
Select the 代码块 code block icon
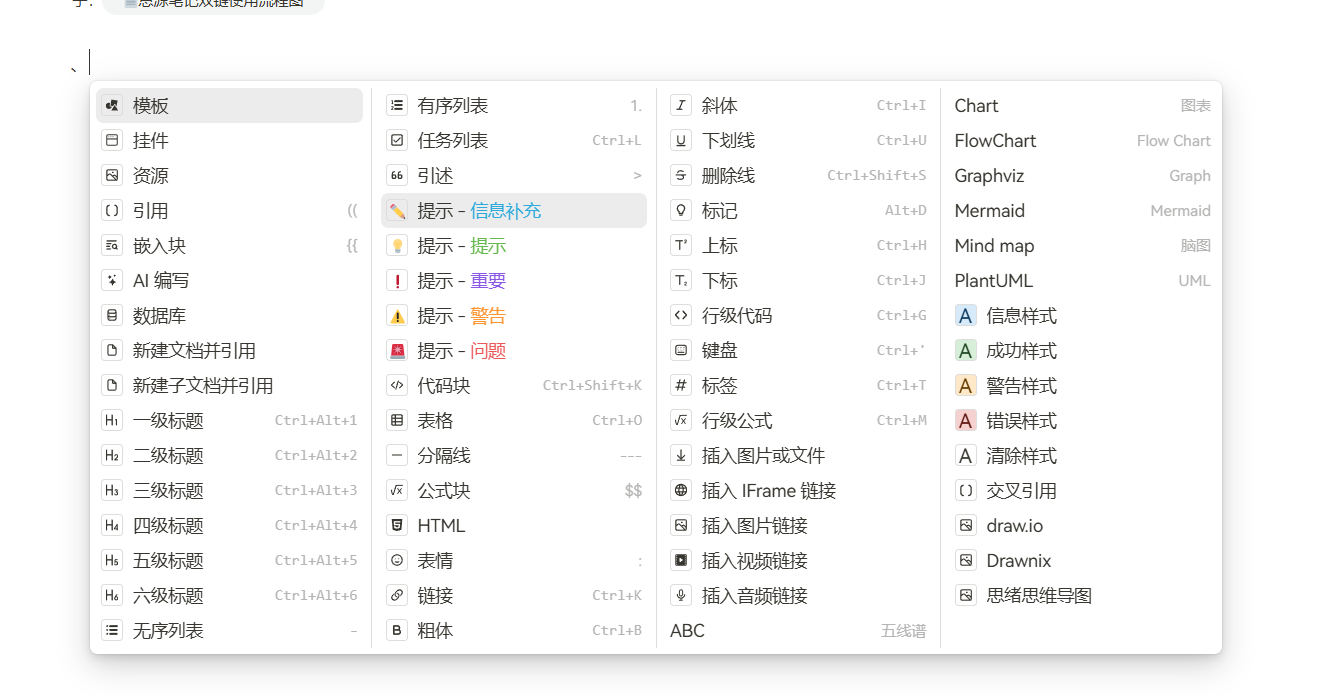pyautogui.click(x=397, y=386)
